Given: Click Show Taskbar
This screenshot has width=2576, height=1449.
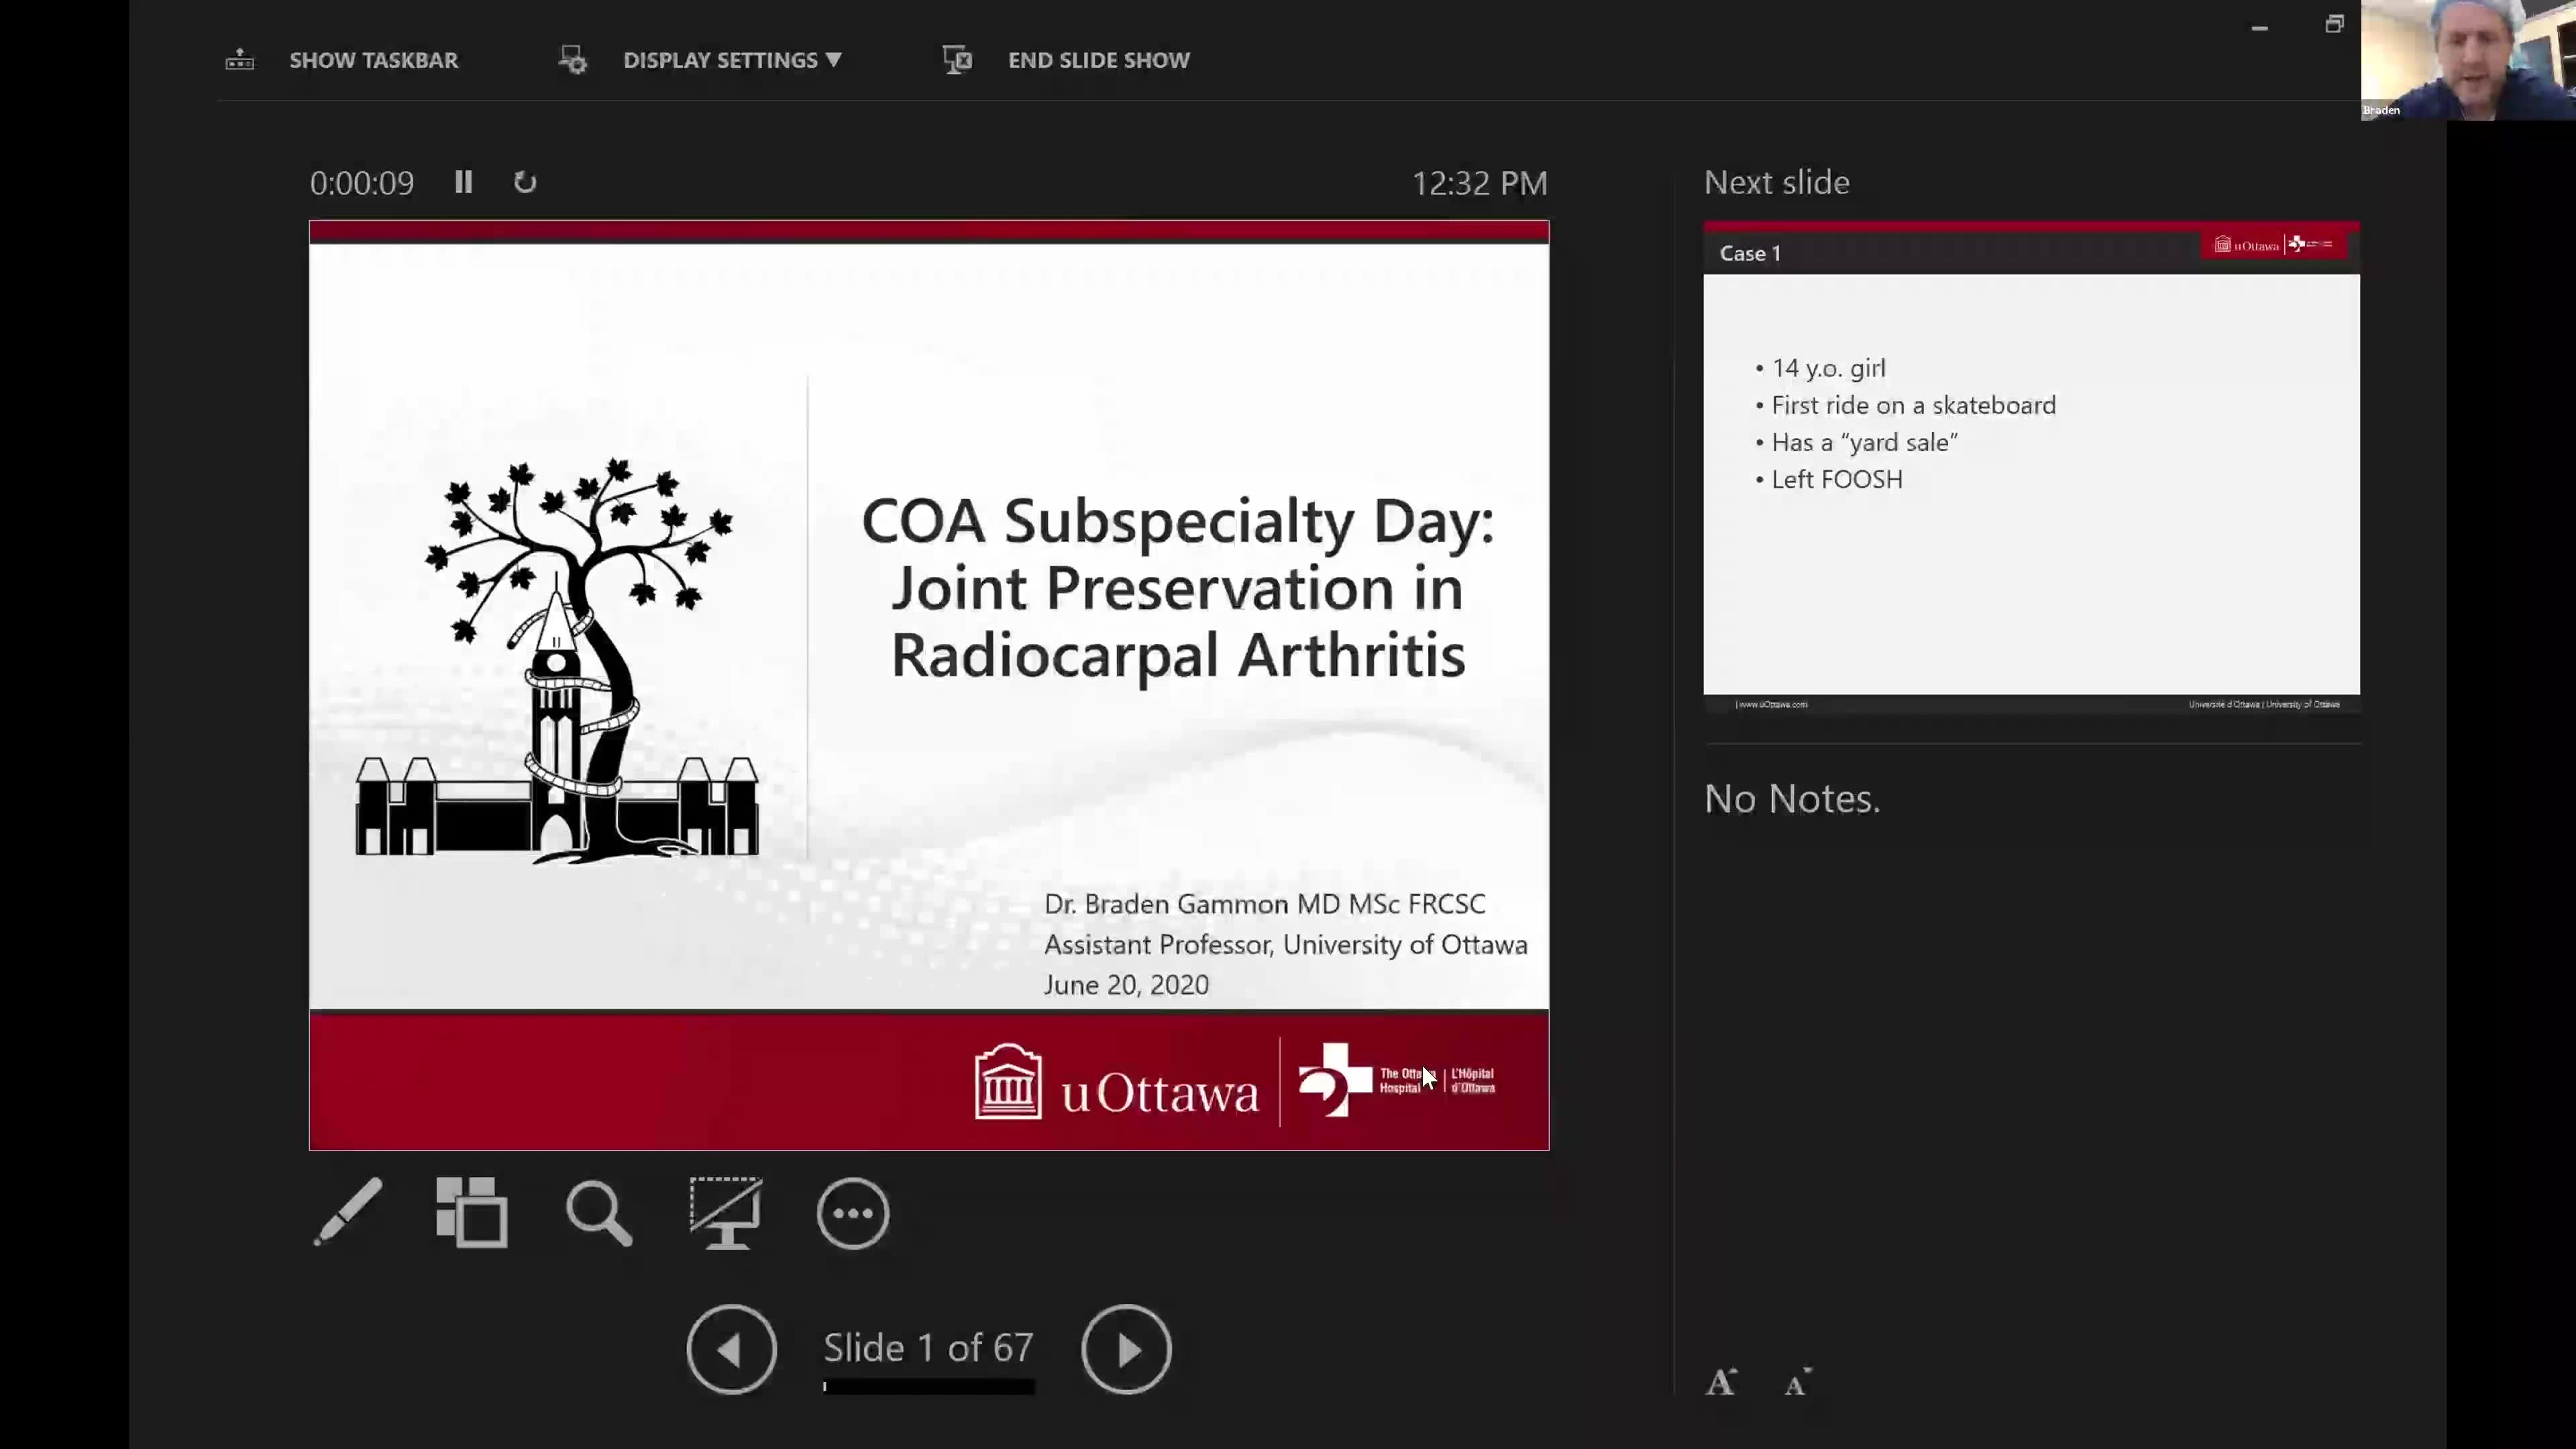Looking at the screenshot, I should (373, 60).
